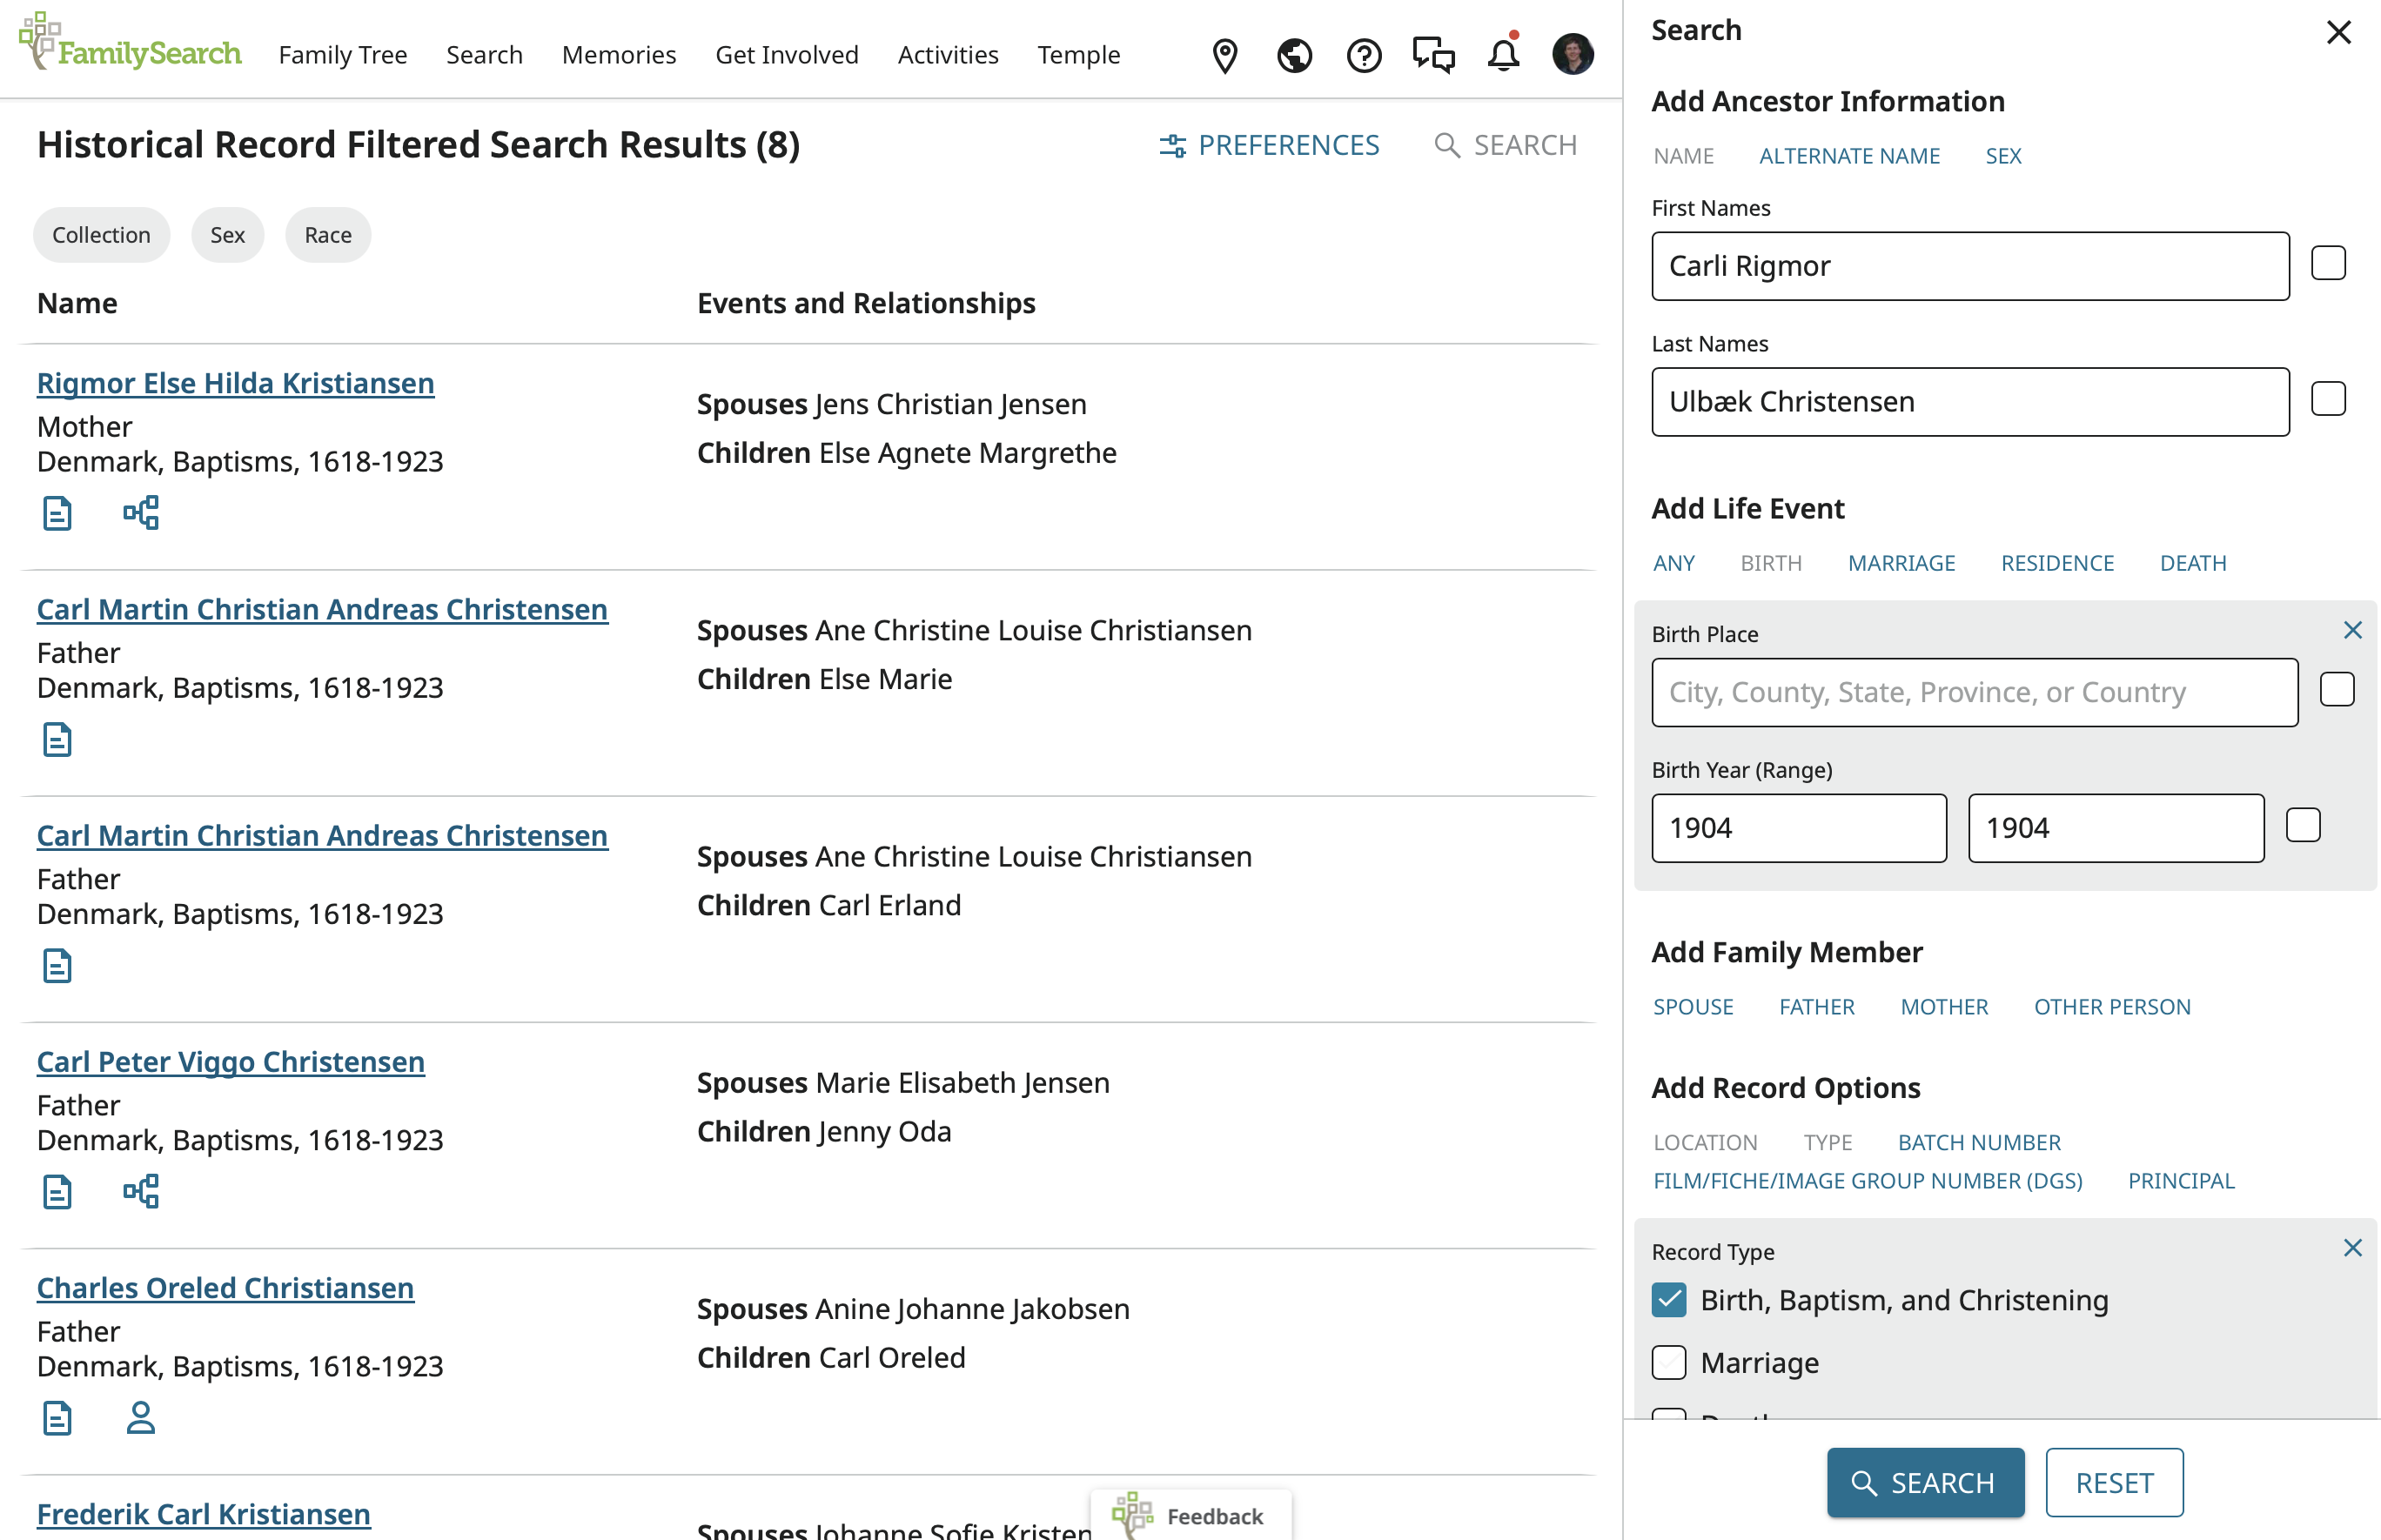Open the Family Tree menu
The height and width of the screenshot is (1540, 2381).
point(342,55)
